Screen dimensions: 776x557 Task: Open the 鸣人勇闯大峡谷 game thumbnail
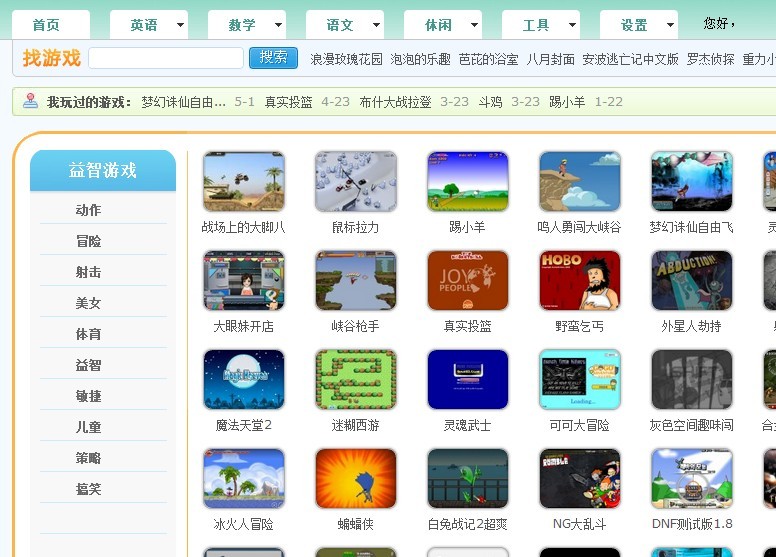580,182
